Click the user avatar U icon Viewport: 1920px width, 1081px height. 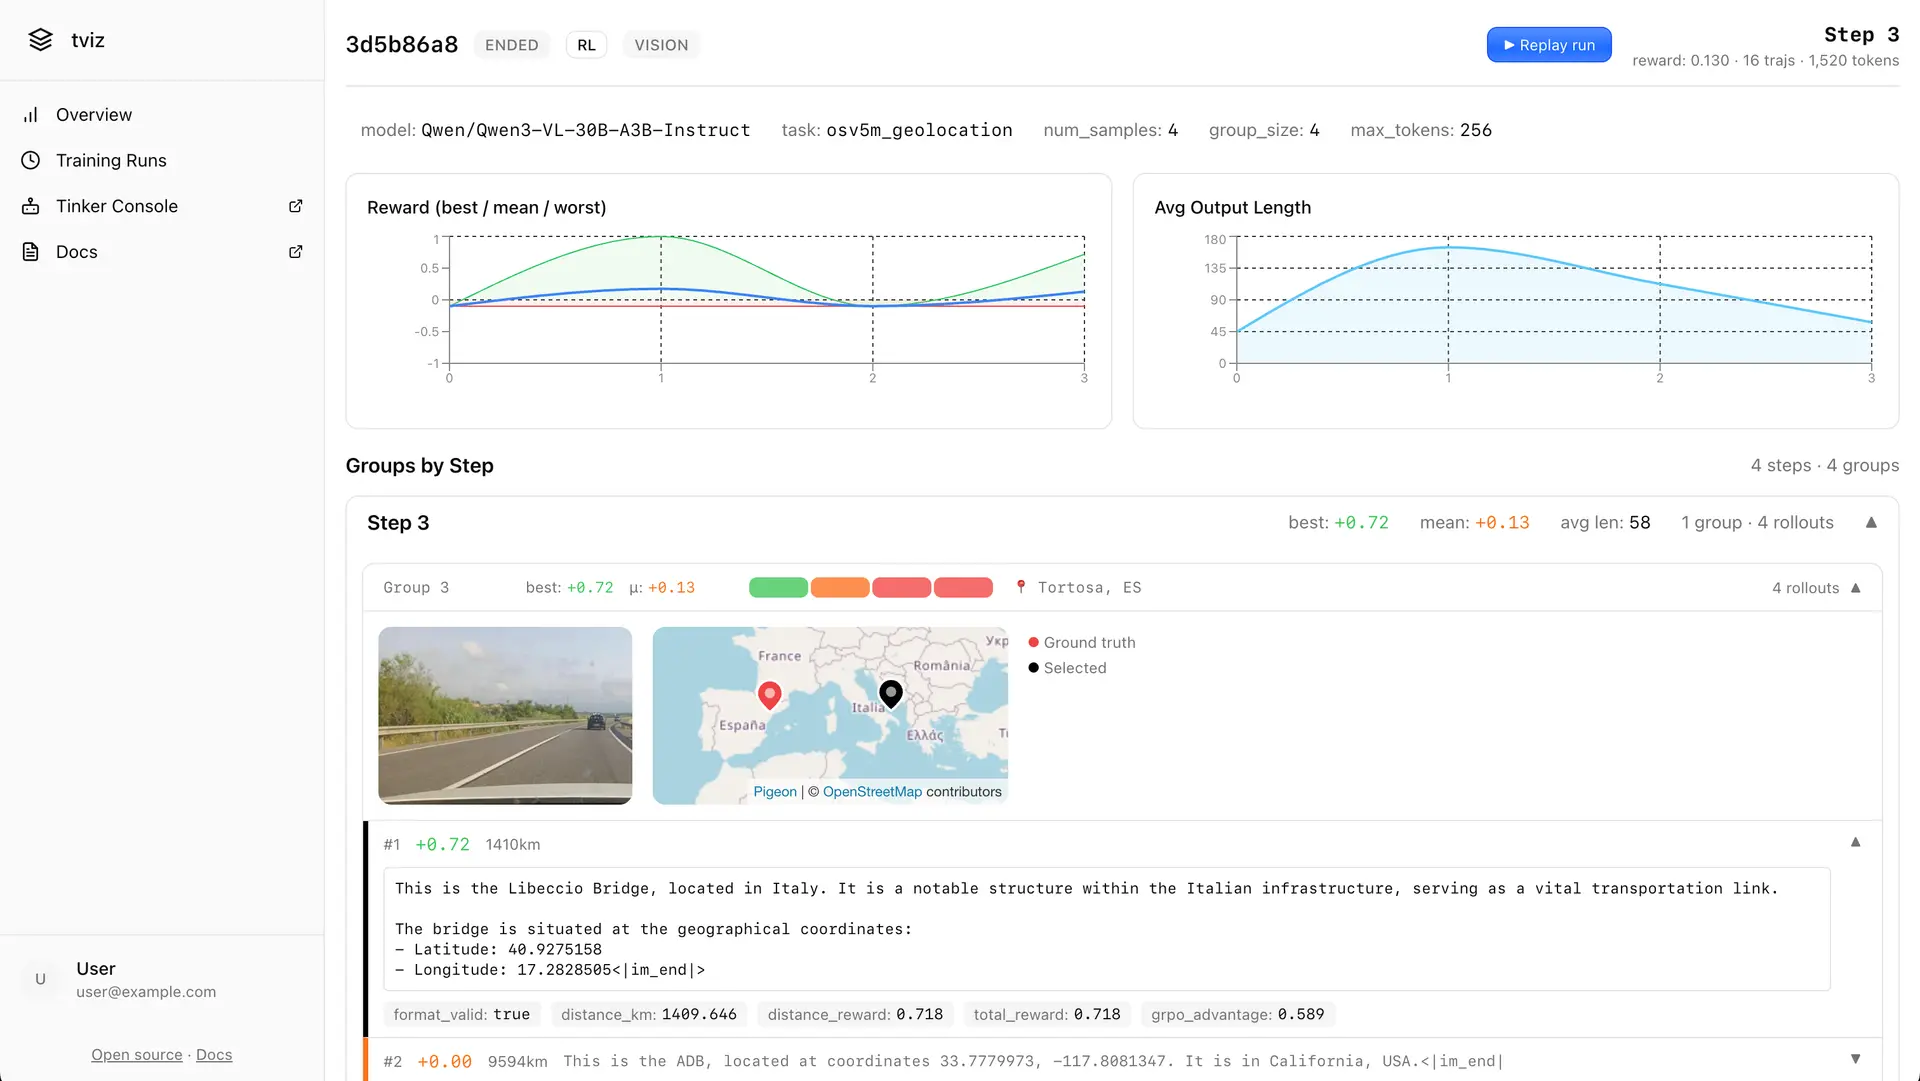pyautogui.click(x=41, y=979)
